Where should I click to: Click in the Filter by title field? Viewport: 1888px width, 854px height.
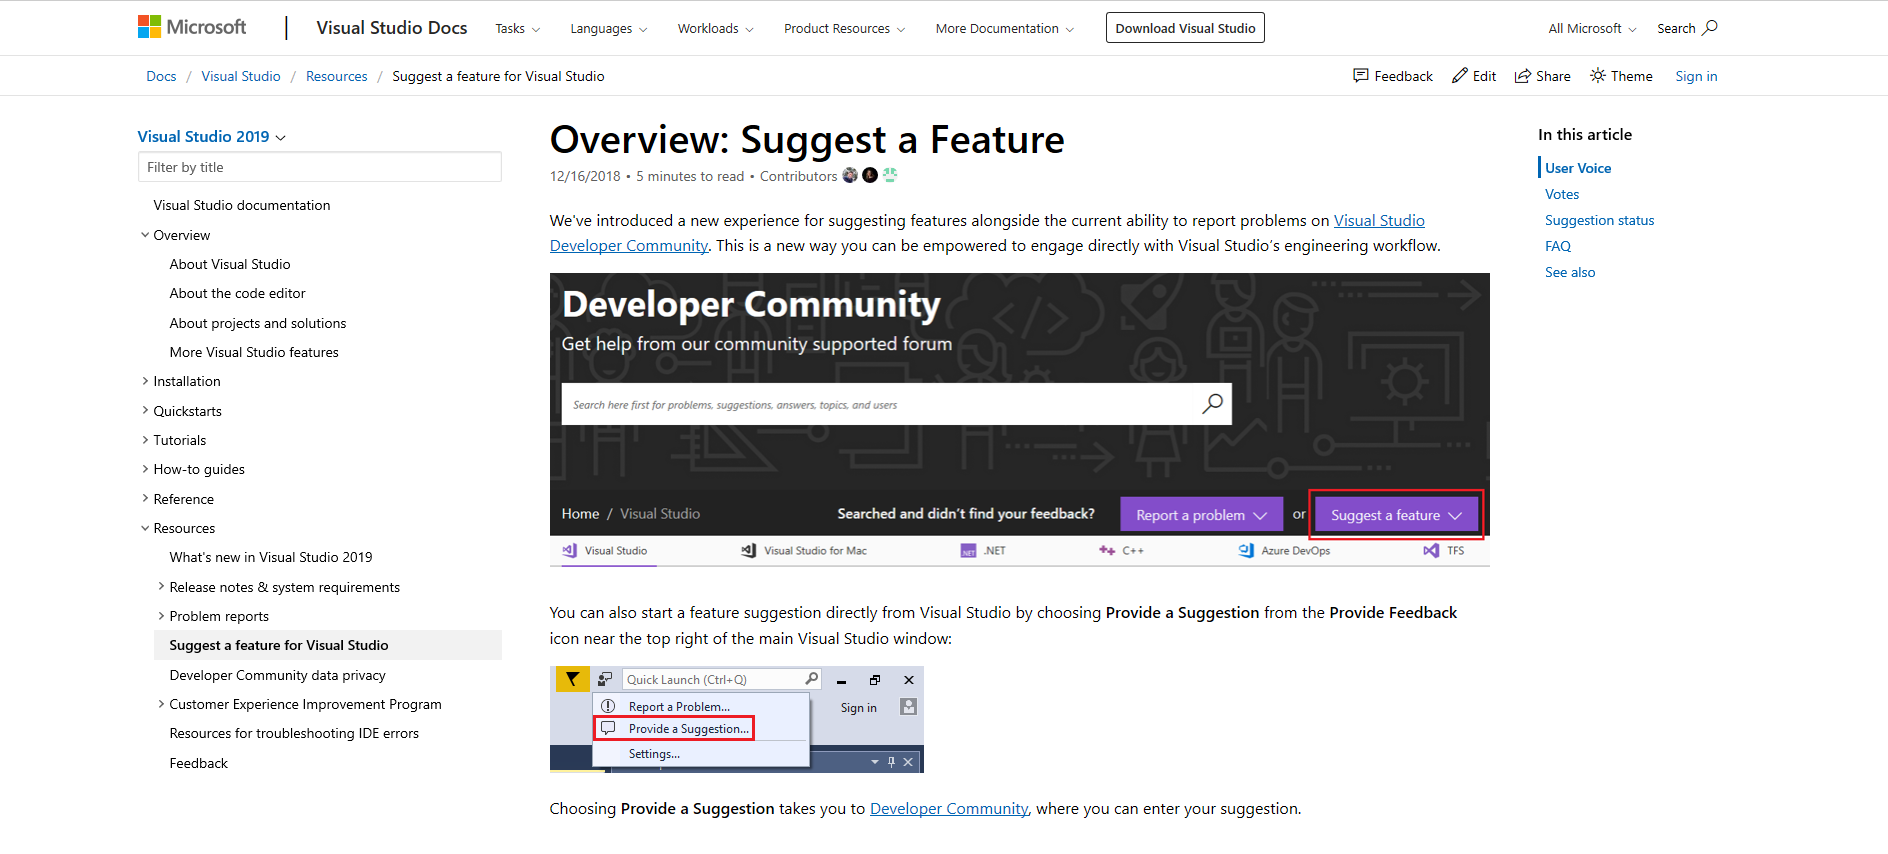[x=320, y=167]
